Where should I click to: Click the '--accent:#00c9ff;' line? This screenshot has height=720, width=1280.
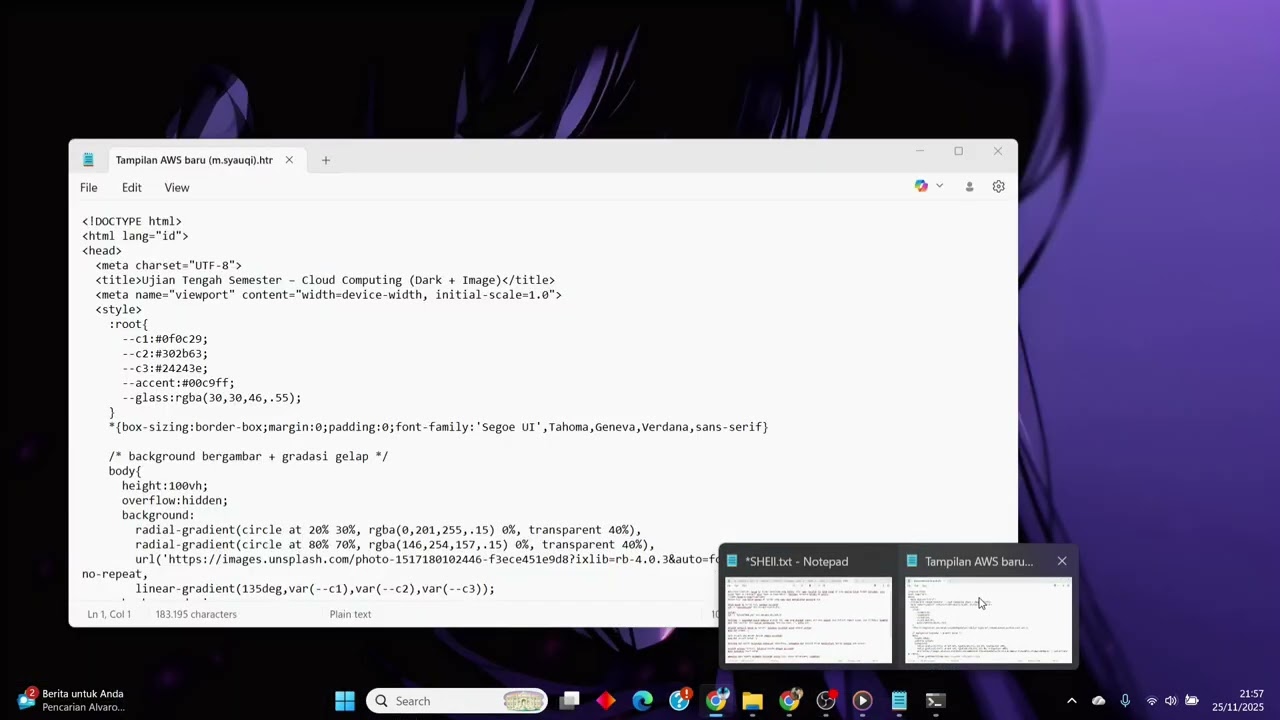tap(178, 383)
